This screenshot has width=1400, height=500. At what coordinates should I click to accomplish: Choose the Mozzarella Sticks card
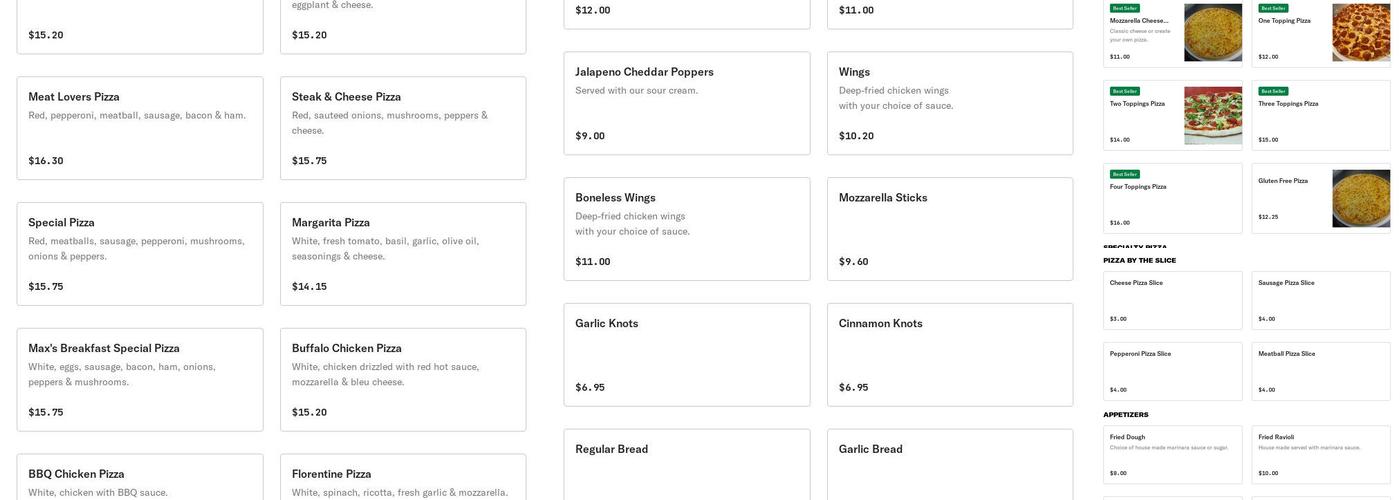tap(950, 229)
